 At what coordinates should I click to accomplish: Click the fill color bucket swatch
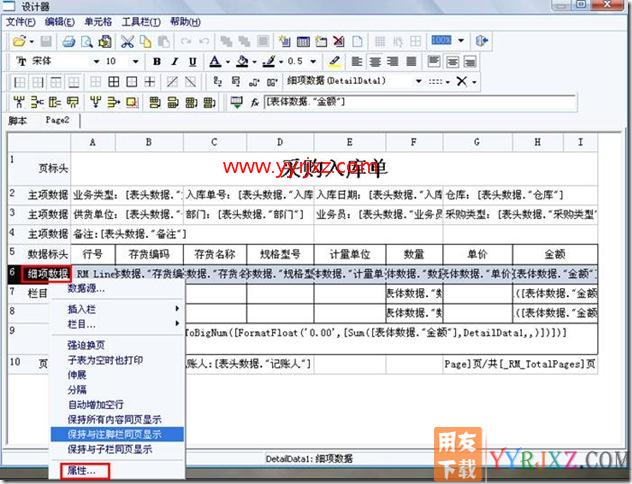coord(242,62)
